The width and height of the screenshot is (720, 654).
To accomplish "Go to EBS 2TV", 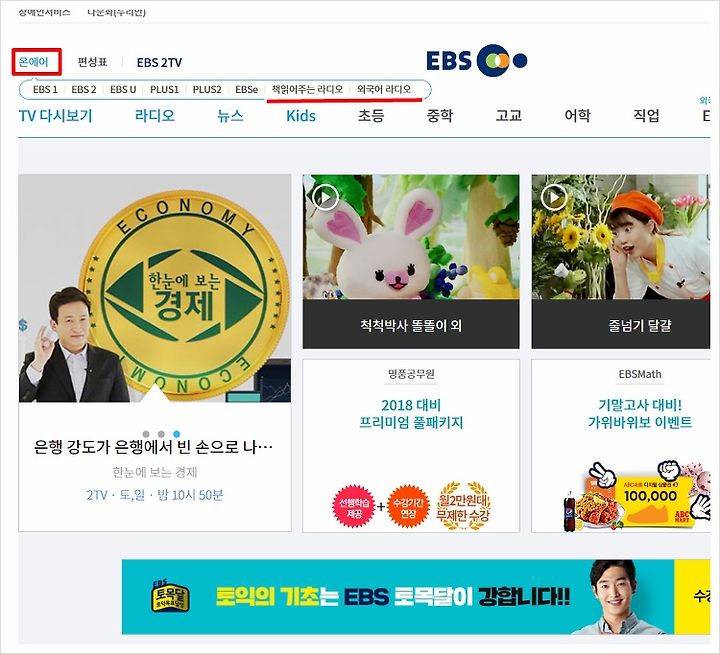I will coord(159,62).
